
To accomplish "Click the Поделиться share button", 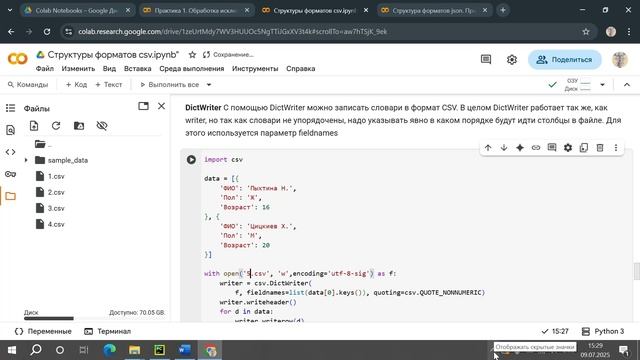I will 564,60.
